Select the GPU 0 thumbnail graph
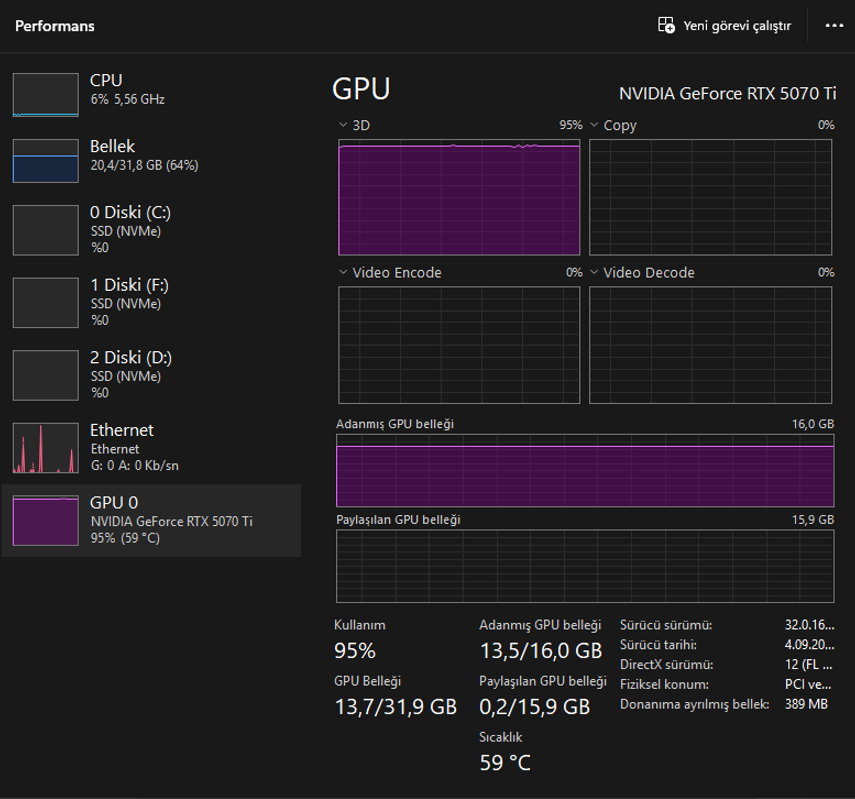Image resolution: width=855 pixels, height=799 pixels. 46,520
